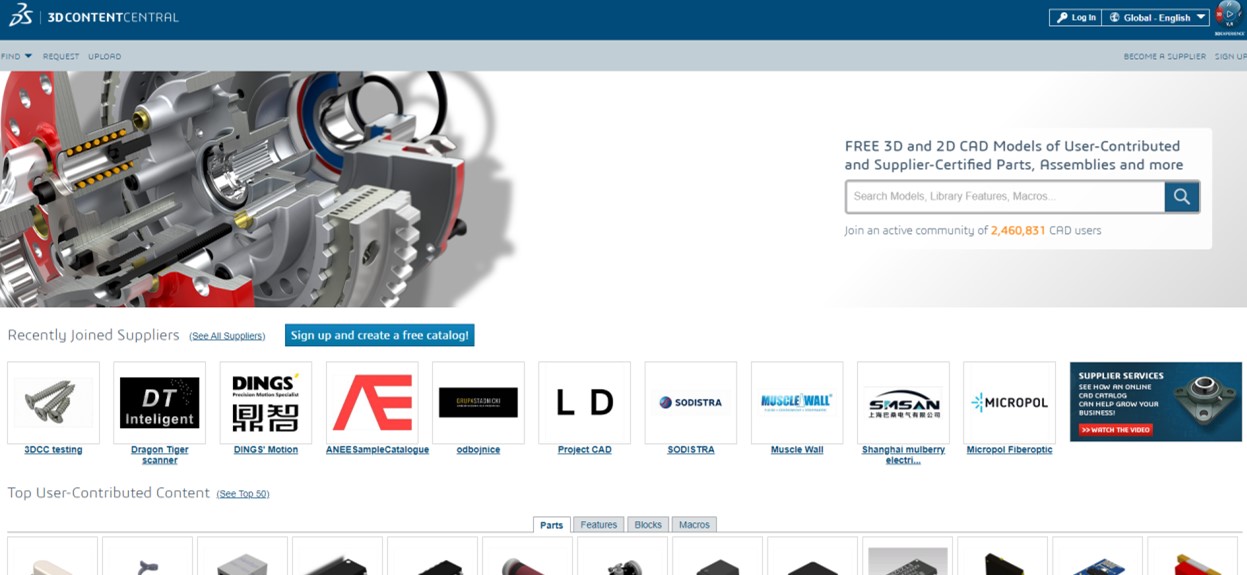The width and height of the screenshot is (1247, 575).
Task: Select the Parts tab
Action: pyautogui.click(x=552, y=525)
